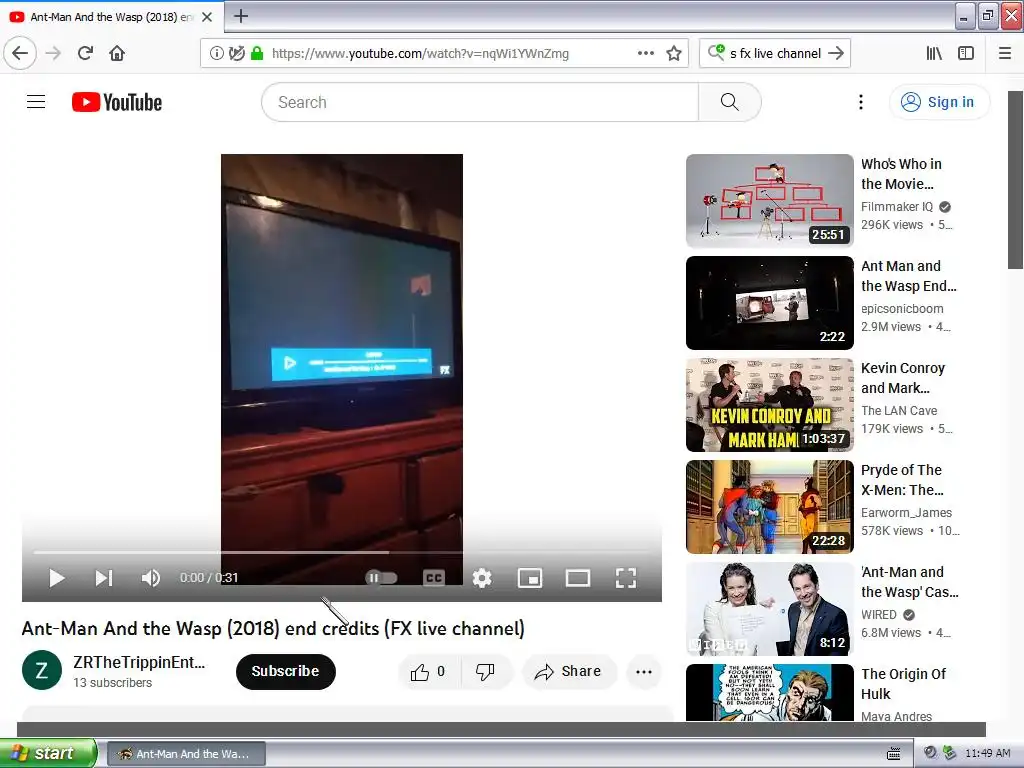Click Earworm_James channel name

[906, 513]
